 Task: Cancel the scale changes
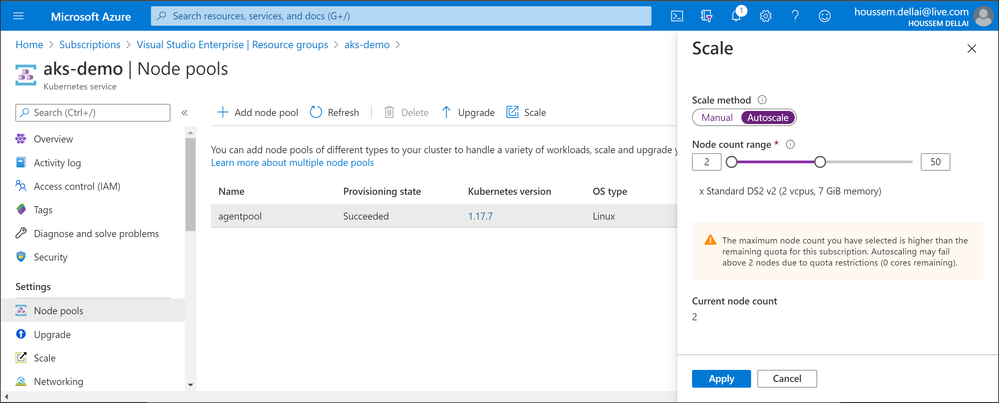(x=787, y=379)
